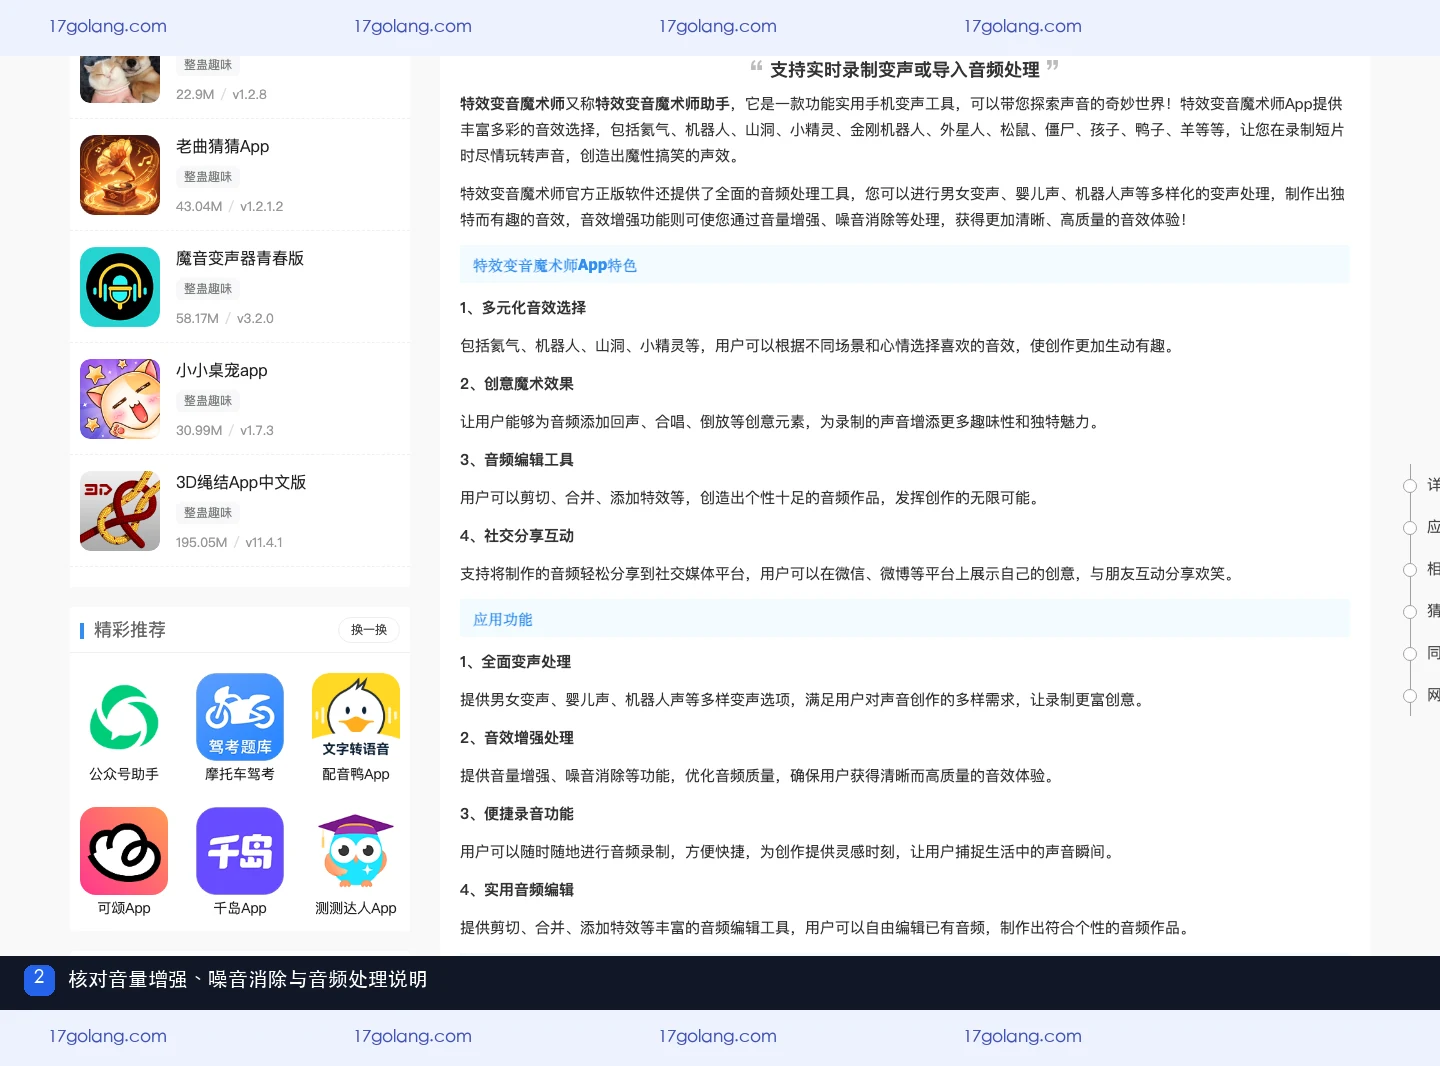Click the 1、全面变声处理 heading
Image resolution: width=1440 pixels, height=1066 pixels.
pyautogui.click(x=516, y=661)
